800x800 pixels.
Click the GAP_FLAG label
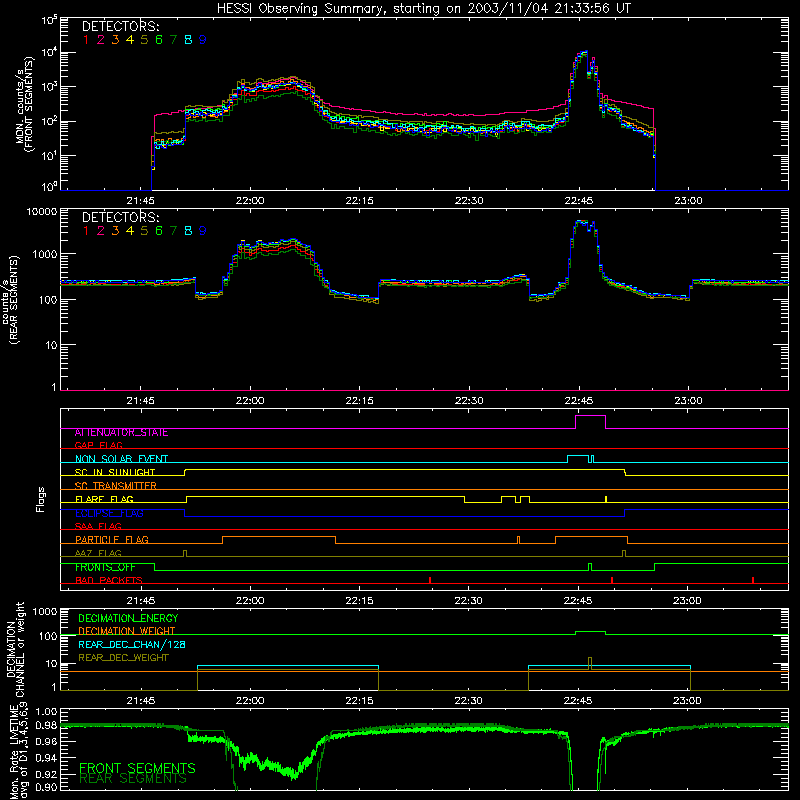tap(98, 445)
